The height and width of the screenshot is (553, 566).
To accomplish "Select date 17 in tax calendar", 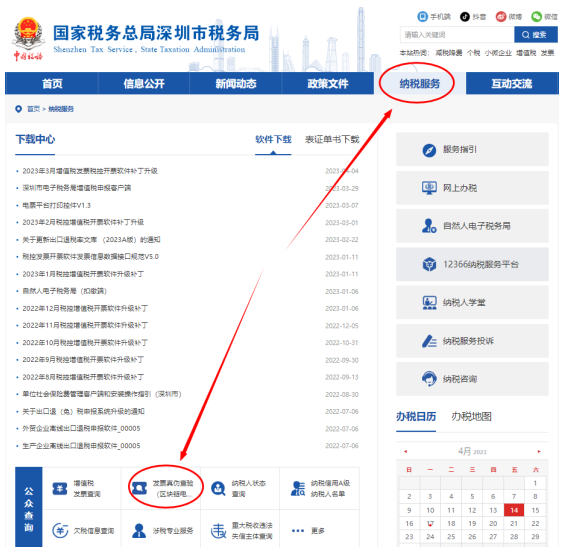I will [430, 523].
